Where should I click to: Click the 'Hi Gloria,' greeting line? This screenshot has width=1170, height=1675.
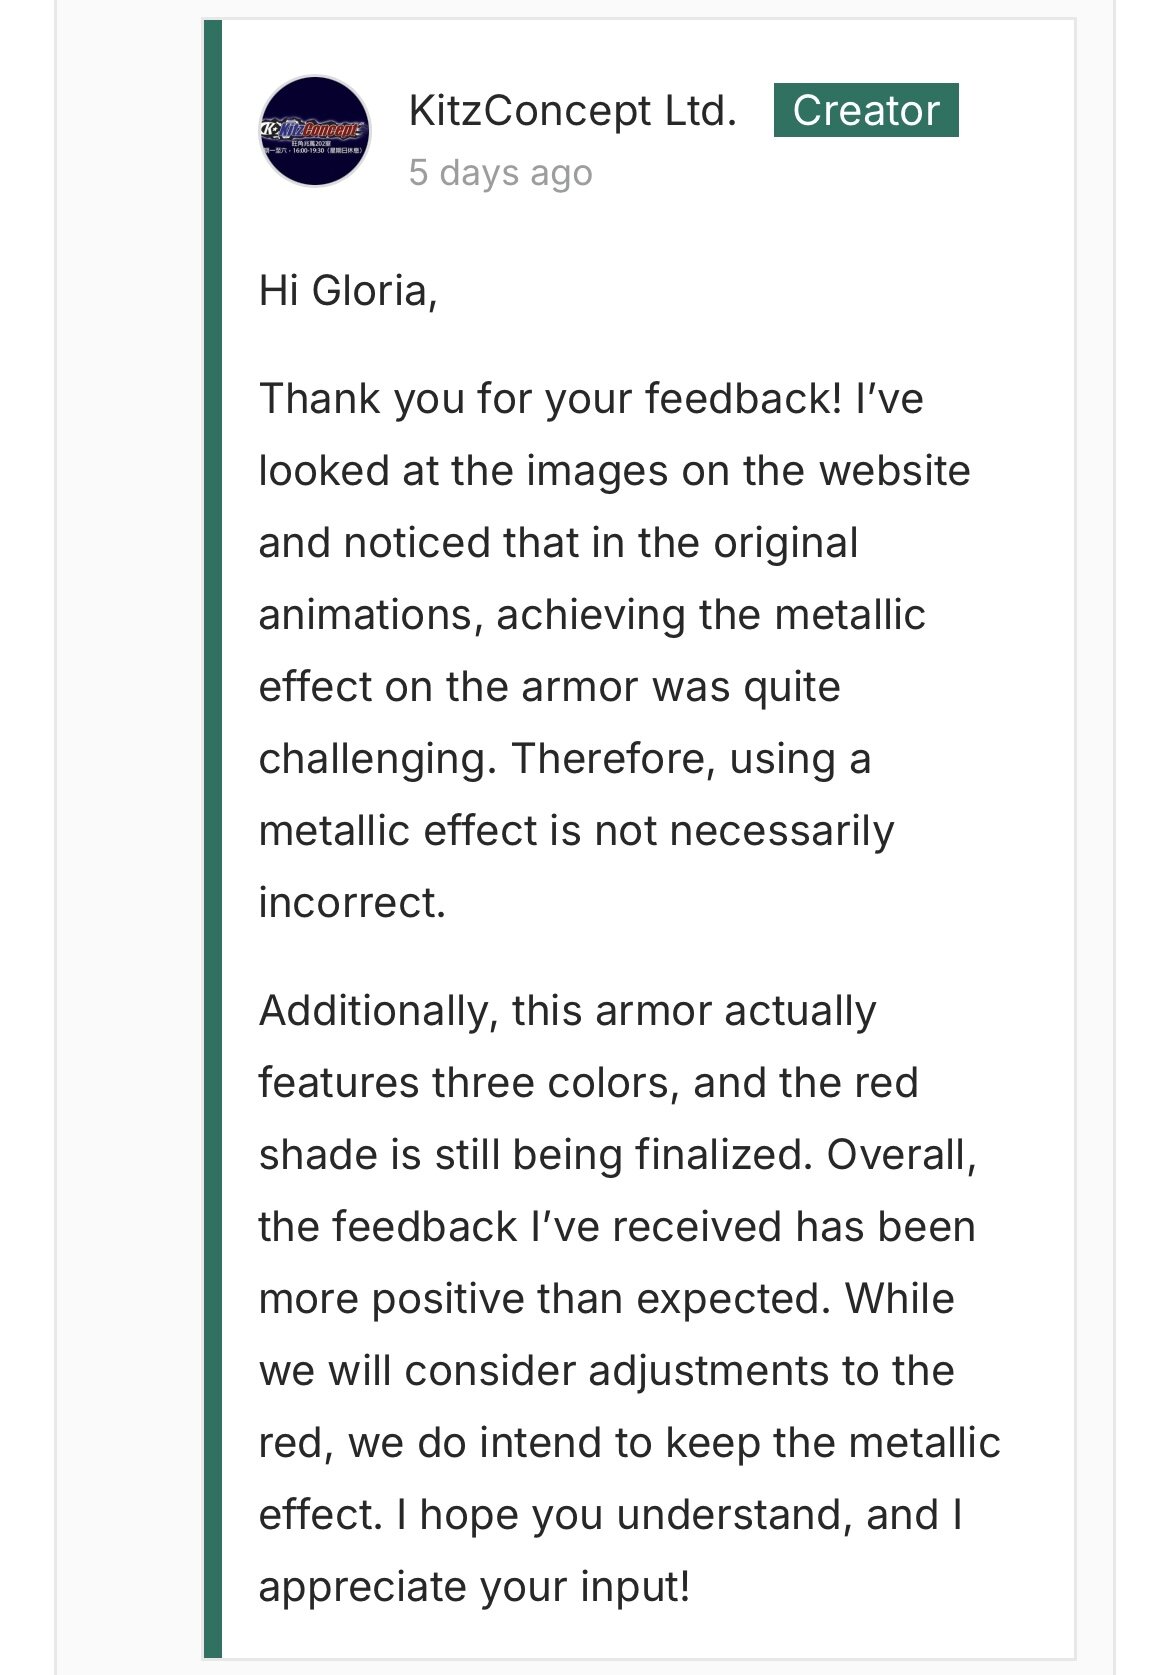tap(348, 292)
